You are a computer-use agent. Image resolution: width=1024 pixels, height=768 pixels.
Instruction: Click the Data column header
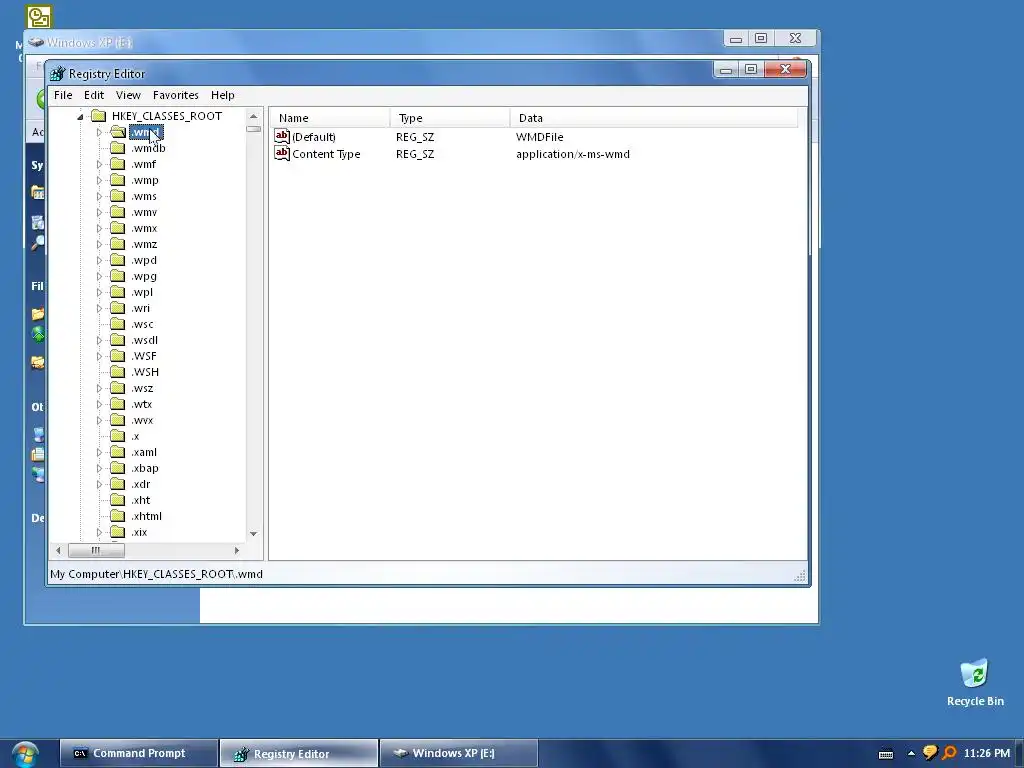click(654, 118)
